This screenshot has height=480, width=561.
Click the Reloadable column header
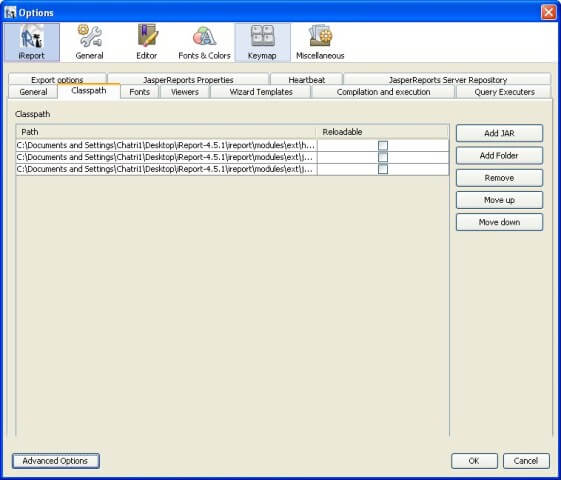382,132
